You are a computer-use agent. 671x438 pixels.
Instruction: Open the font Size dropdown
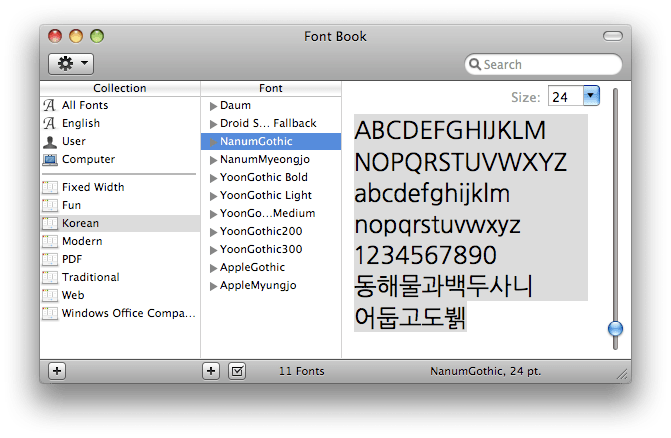click(589, 96)
